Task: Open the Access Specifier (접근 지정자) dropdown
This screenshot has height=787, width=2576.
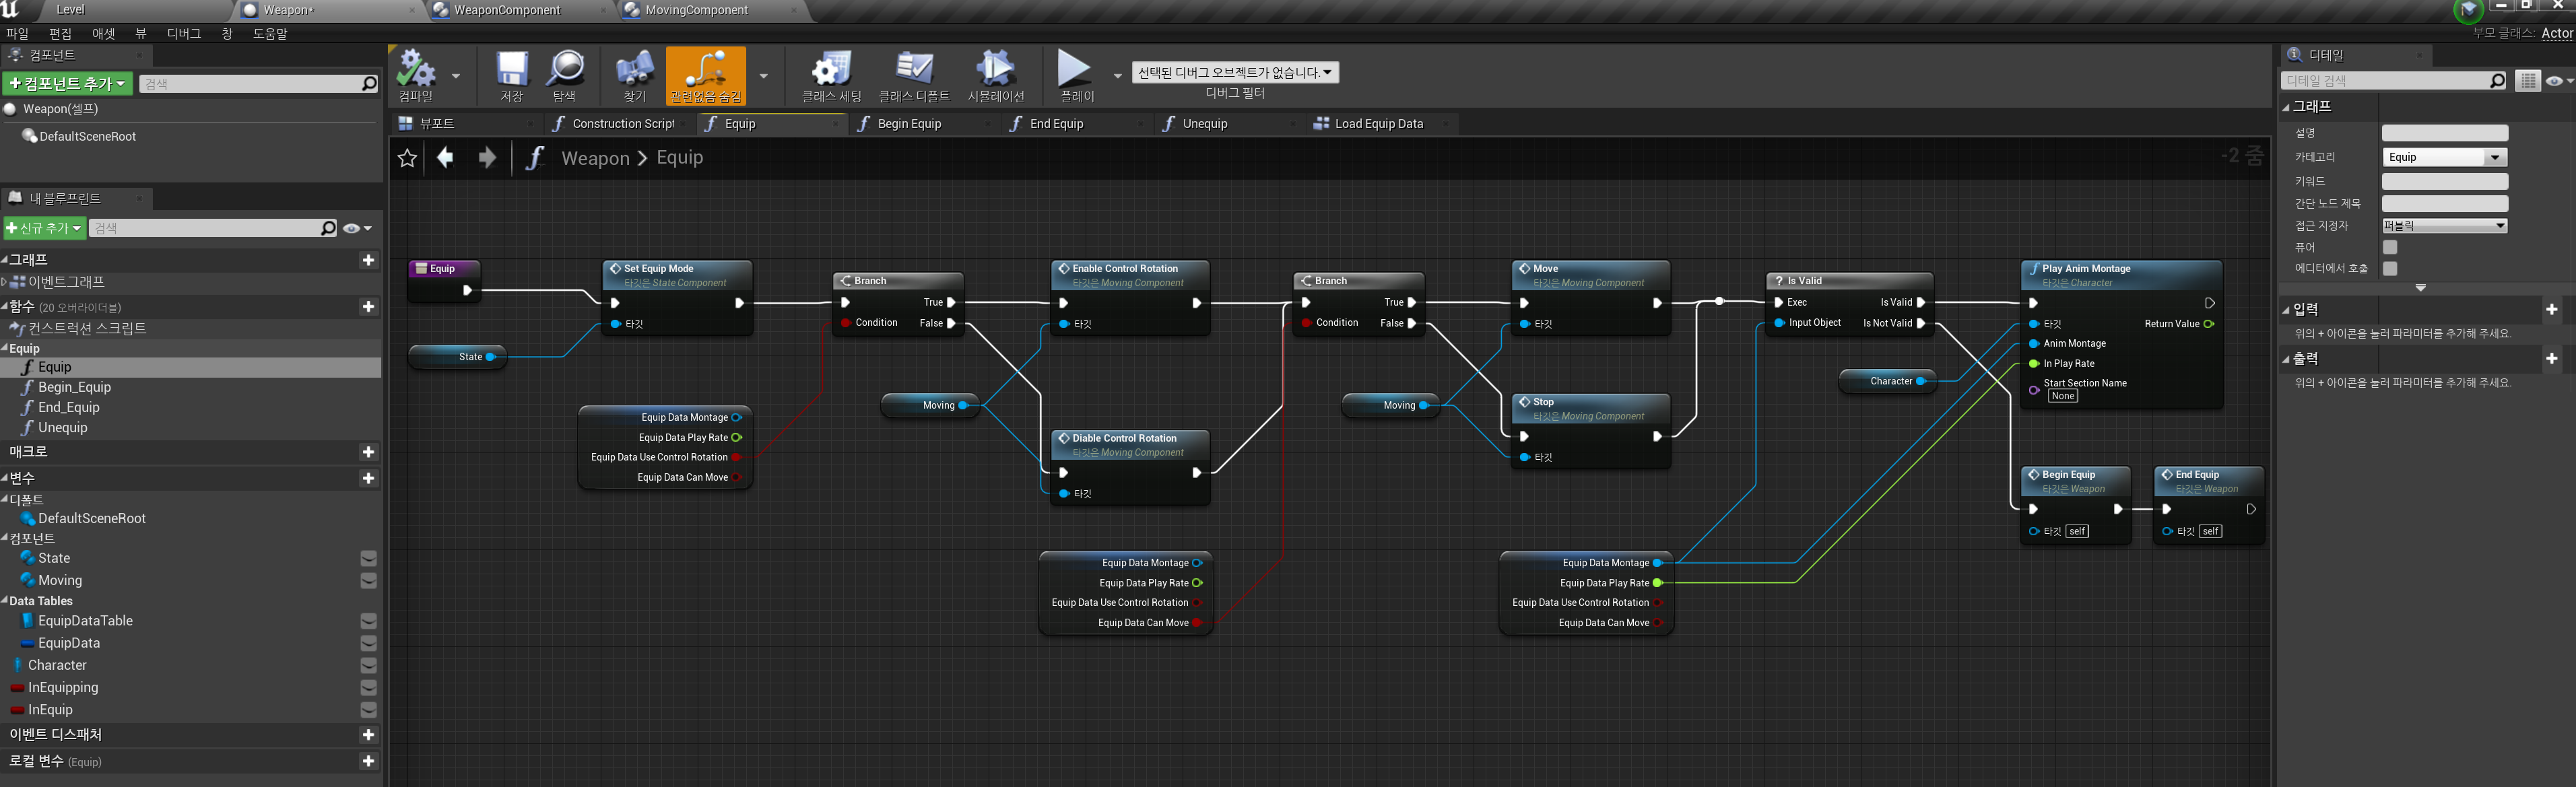Action: coord(2444,226)
